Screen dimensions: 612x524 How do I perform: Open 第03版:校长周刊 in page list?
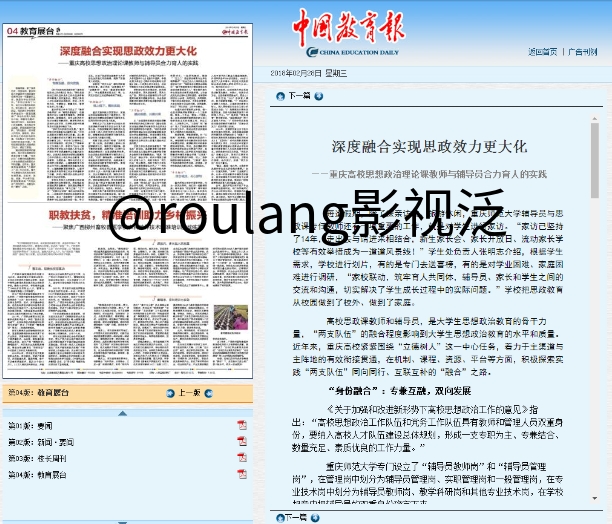click(x=37, y=458)
